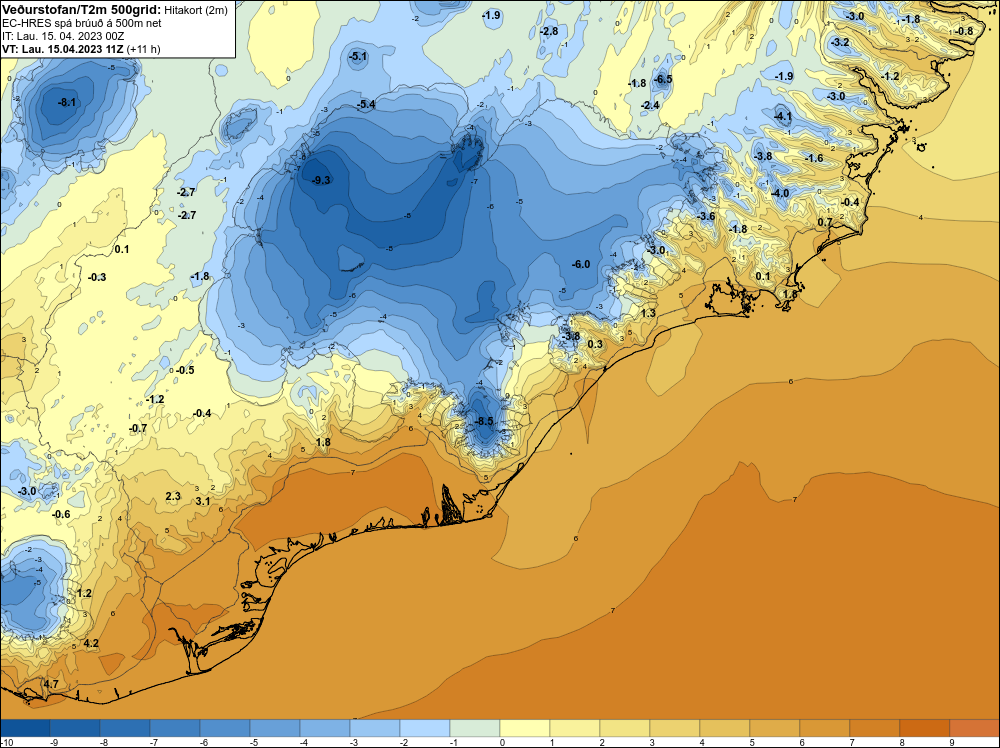This screenshot has height=748, width=1000.
Task: Select the 2.3 temperature label
Action: coord(173,496)
